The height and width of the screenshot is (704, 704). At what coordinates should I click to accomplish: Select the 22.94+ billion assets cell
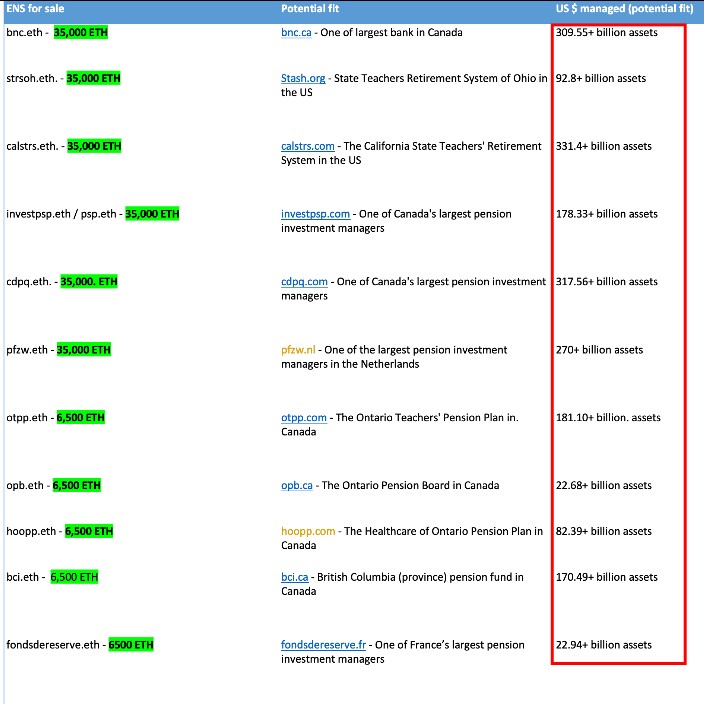click(x=603, y=646)
